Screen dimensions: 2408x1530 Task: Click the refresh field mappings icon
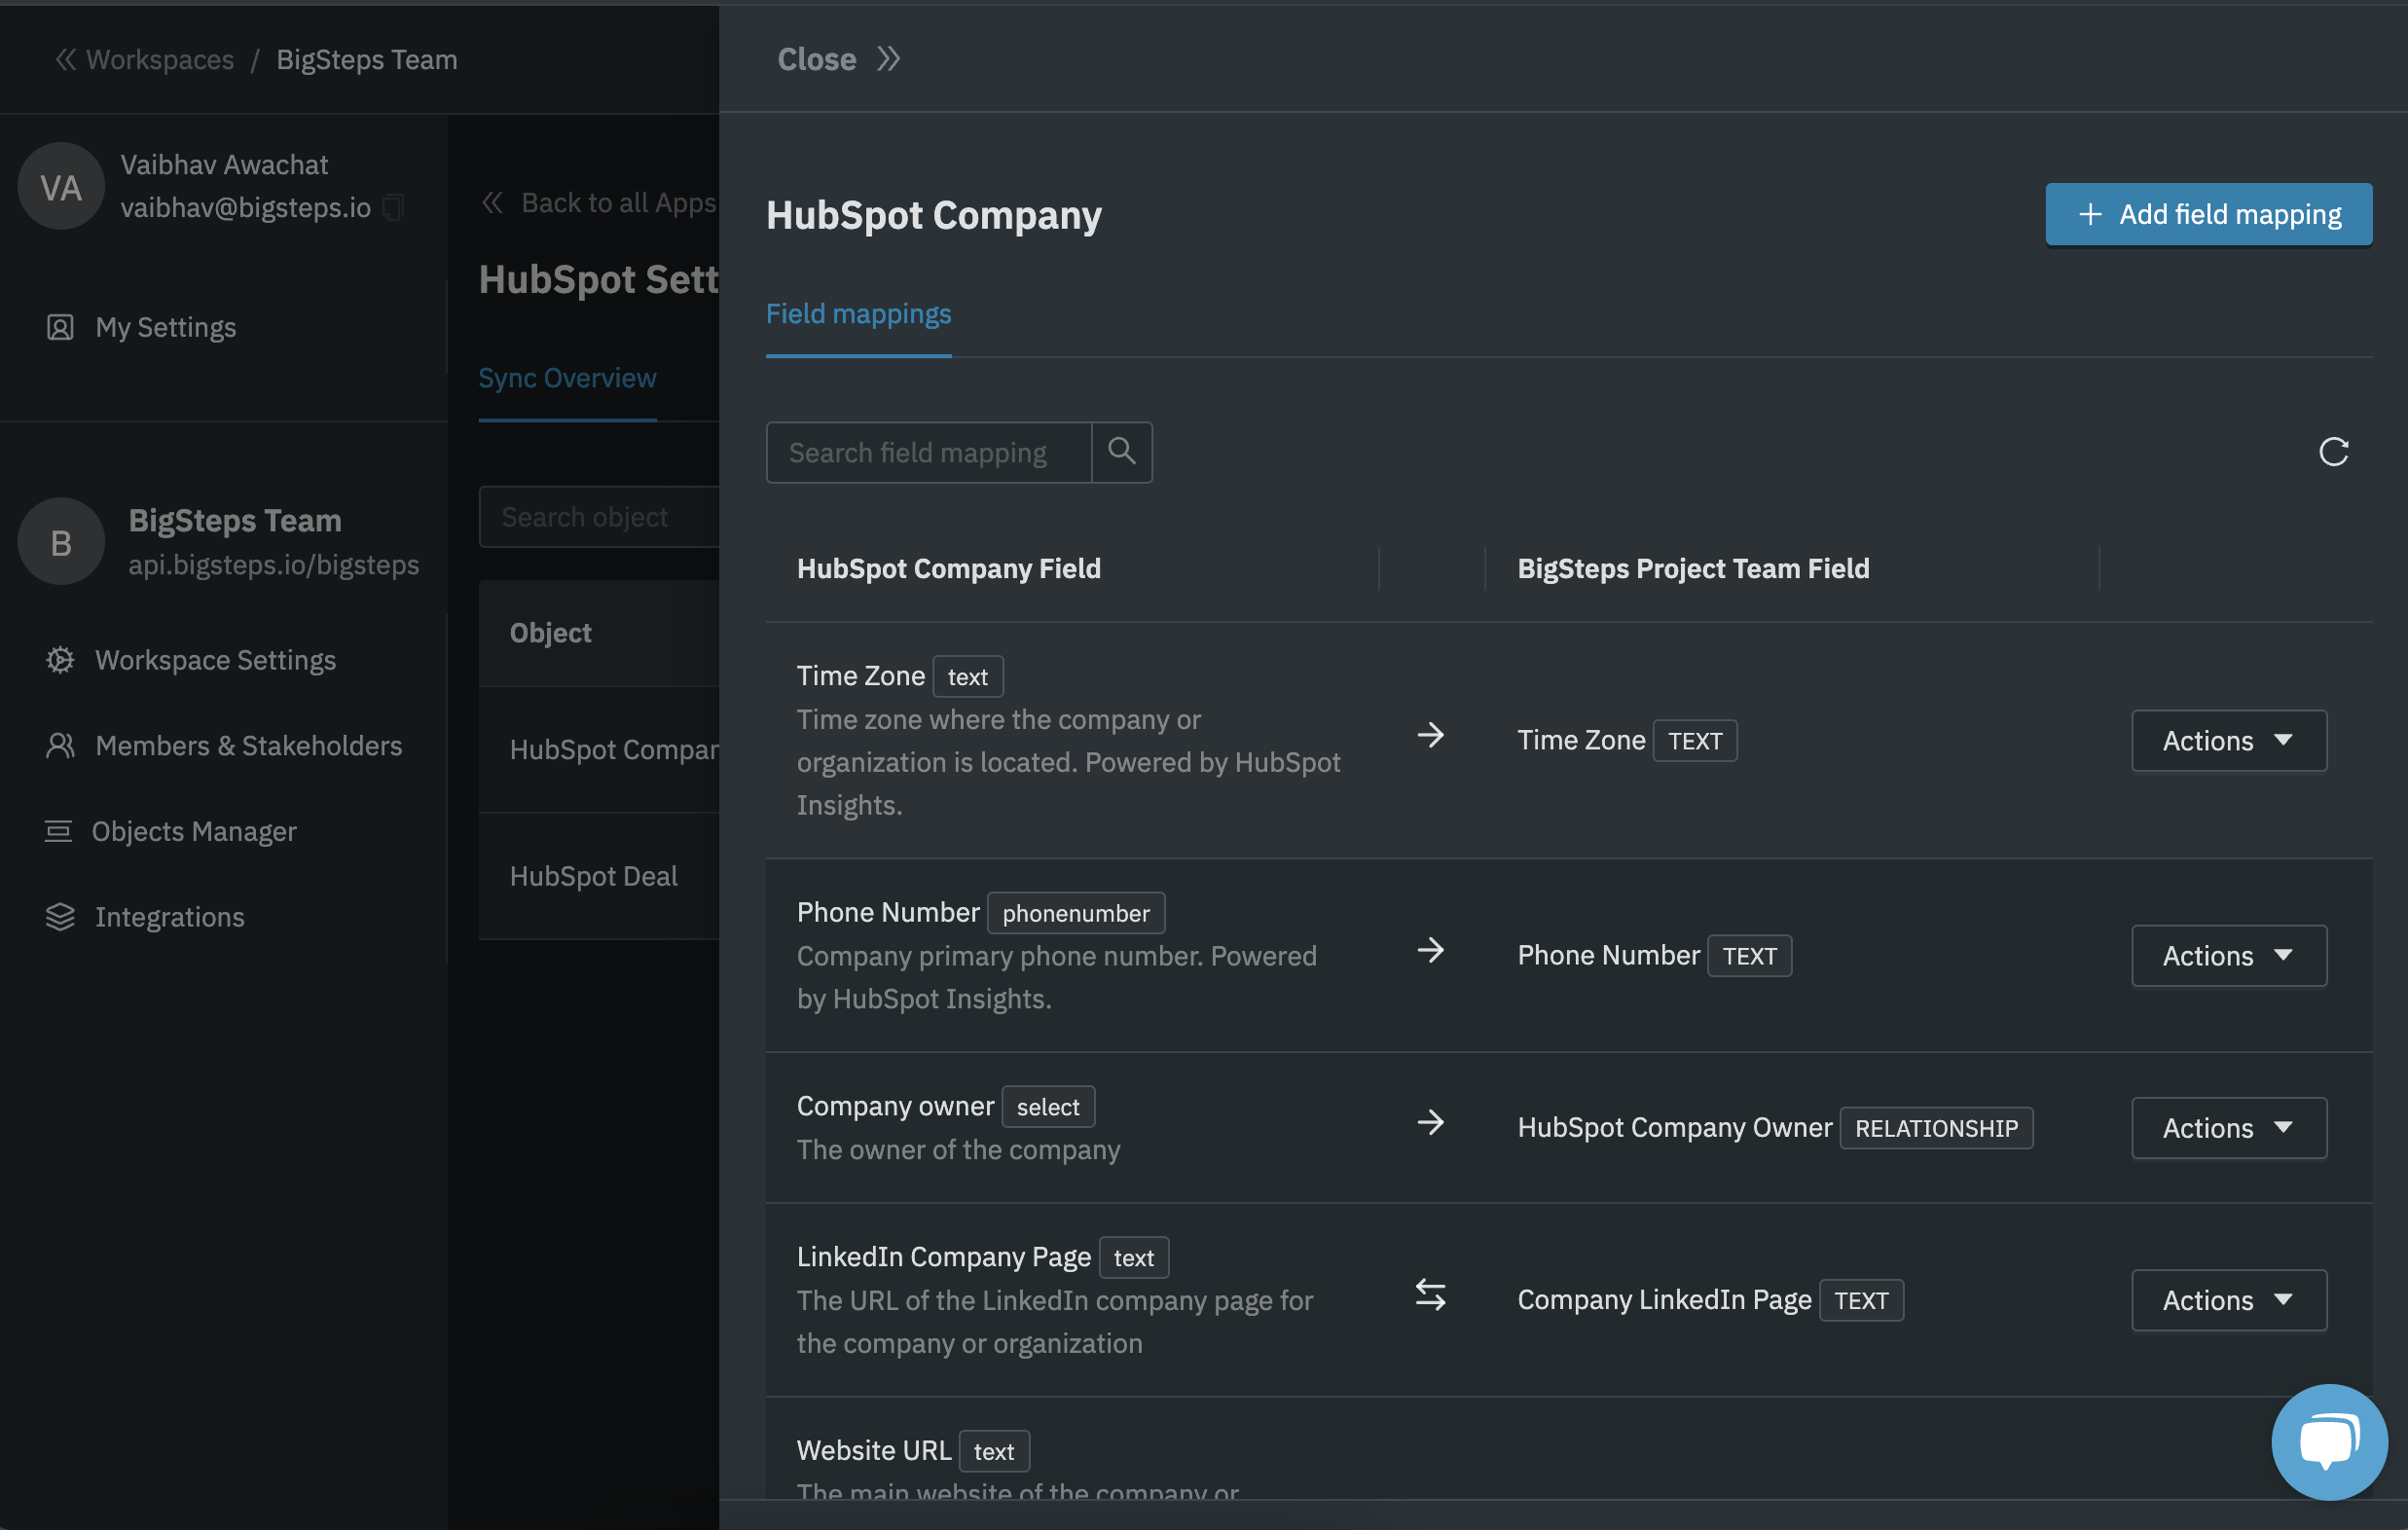(x=2333, y=452)
